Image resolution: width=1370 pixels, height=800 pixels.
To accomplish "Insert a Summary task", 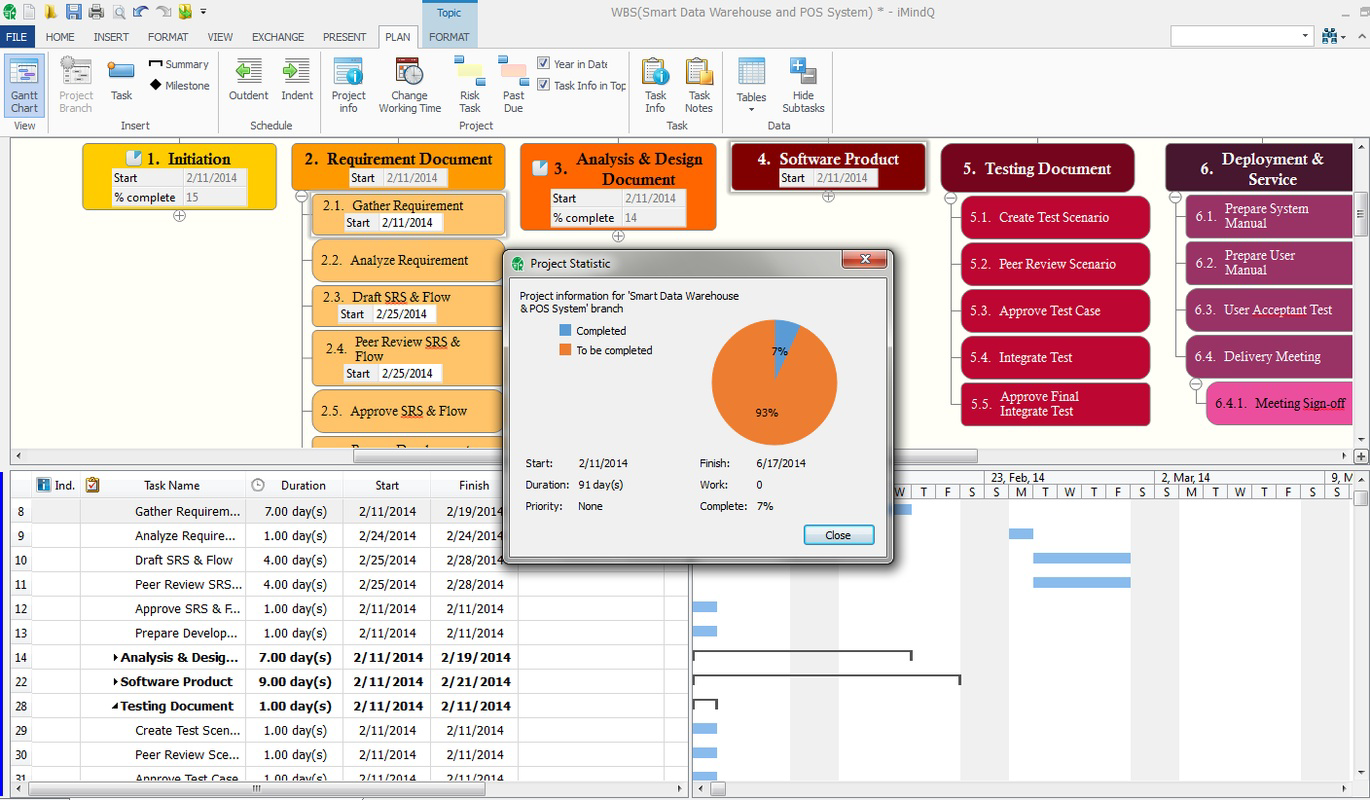I will pyautogui.click(x=179, y=64).
